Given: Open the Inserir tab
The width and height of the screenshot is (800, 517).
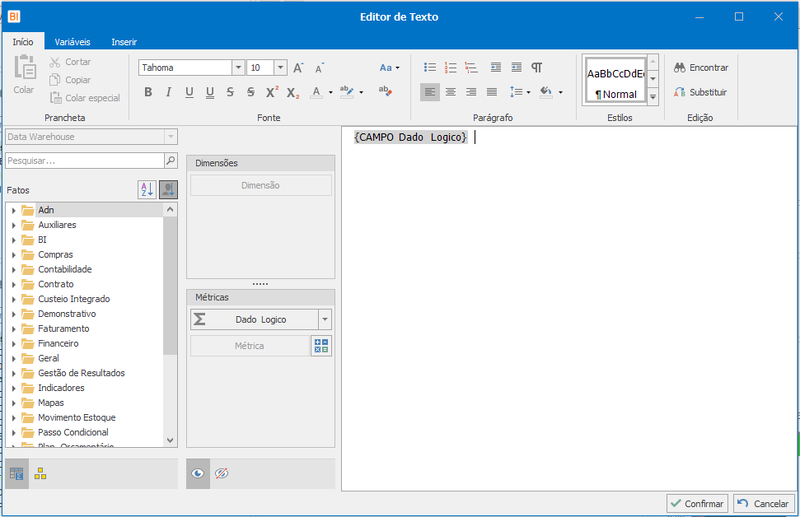Looking at the screenshot, I should click(124, 42).
